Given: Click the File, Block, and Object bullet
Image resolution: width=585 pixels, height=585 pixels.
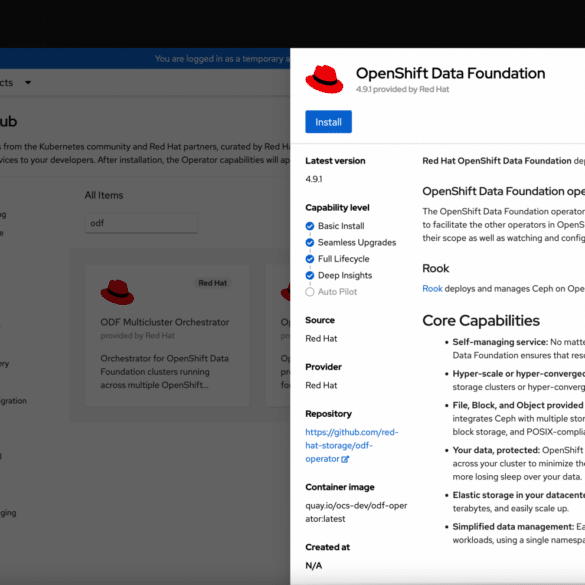Looking at the screenshot, I should [519, 418].
